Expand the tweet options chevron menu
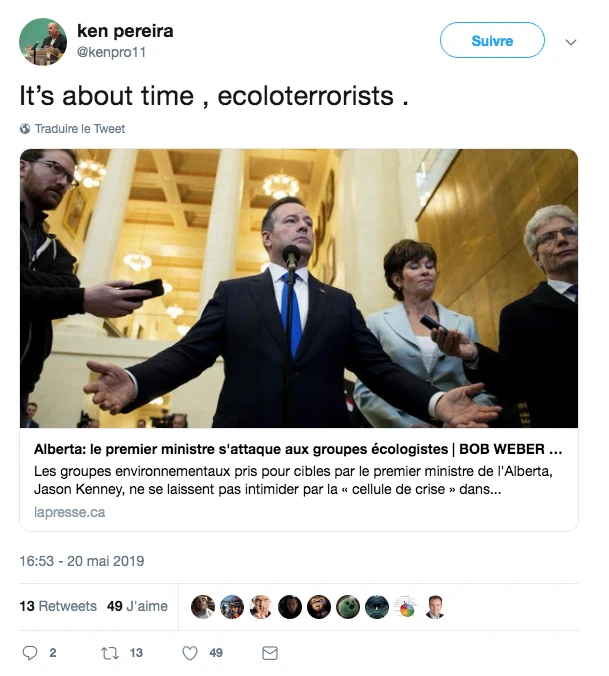Viewport: 609px width, 676px height. point(571,42)
